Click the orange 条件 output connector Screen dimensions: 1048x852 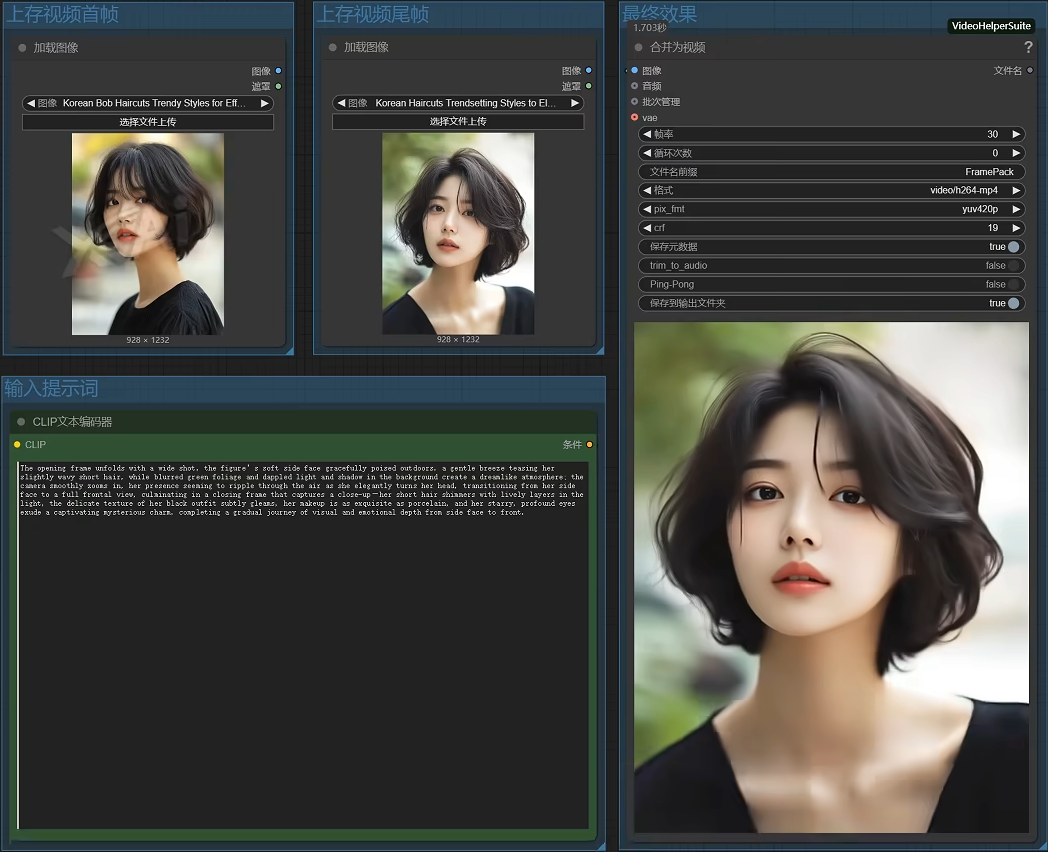pyautogui.click(x=589, y=445)
